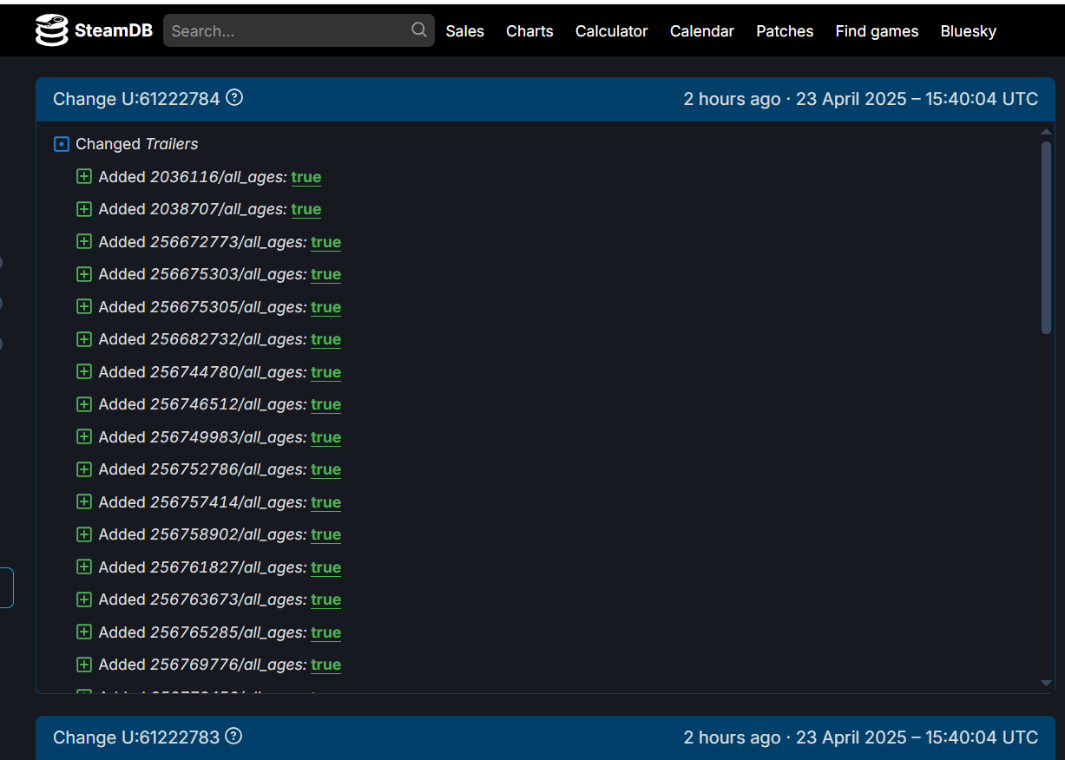Open the Patches section

(784, 31)
